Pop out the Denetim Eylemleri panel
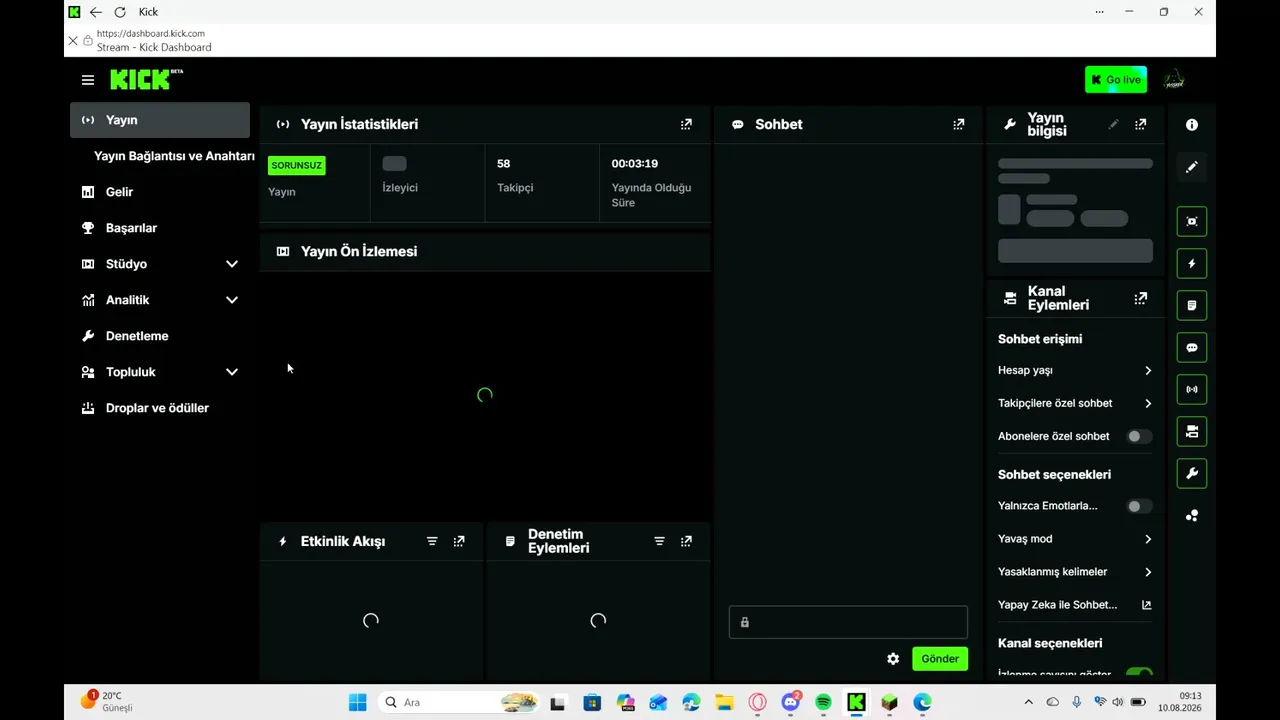 (x=686, y=541)
